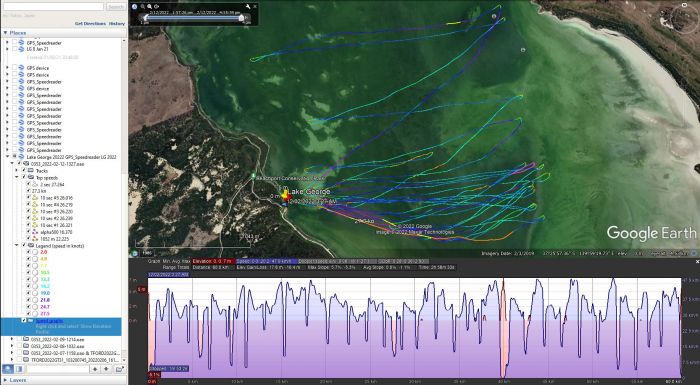Uncheck the Tracks folder checkbox
The height and width of the screenshot is (385, 700).
point(24,171)
